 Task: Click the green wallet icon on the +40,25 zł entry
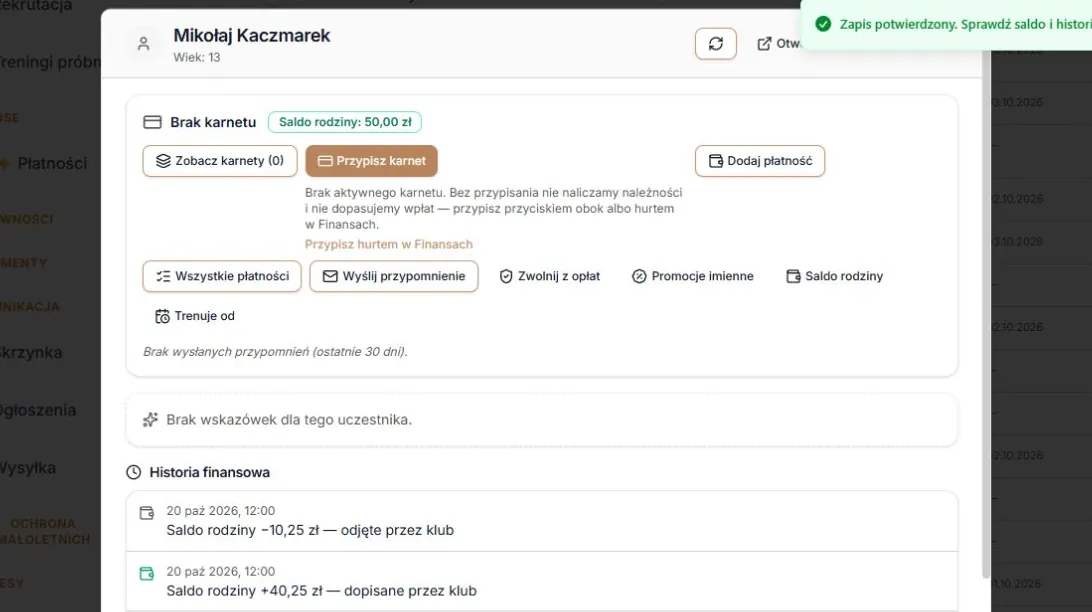click(x=147, y=574)
